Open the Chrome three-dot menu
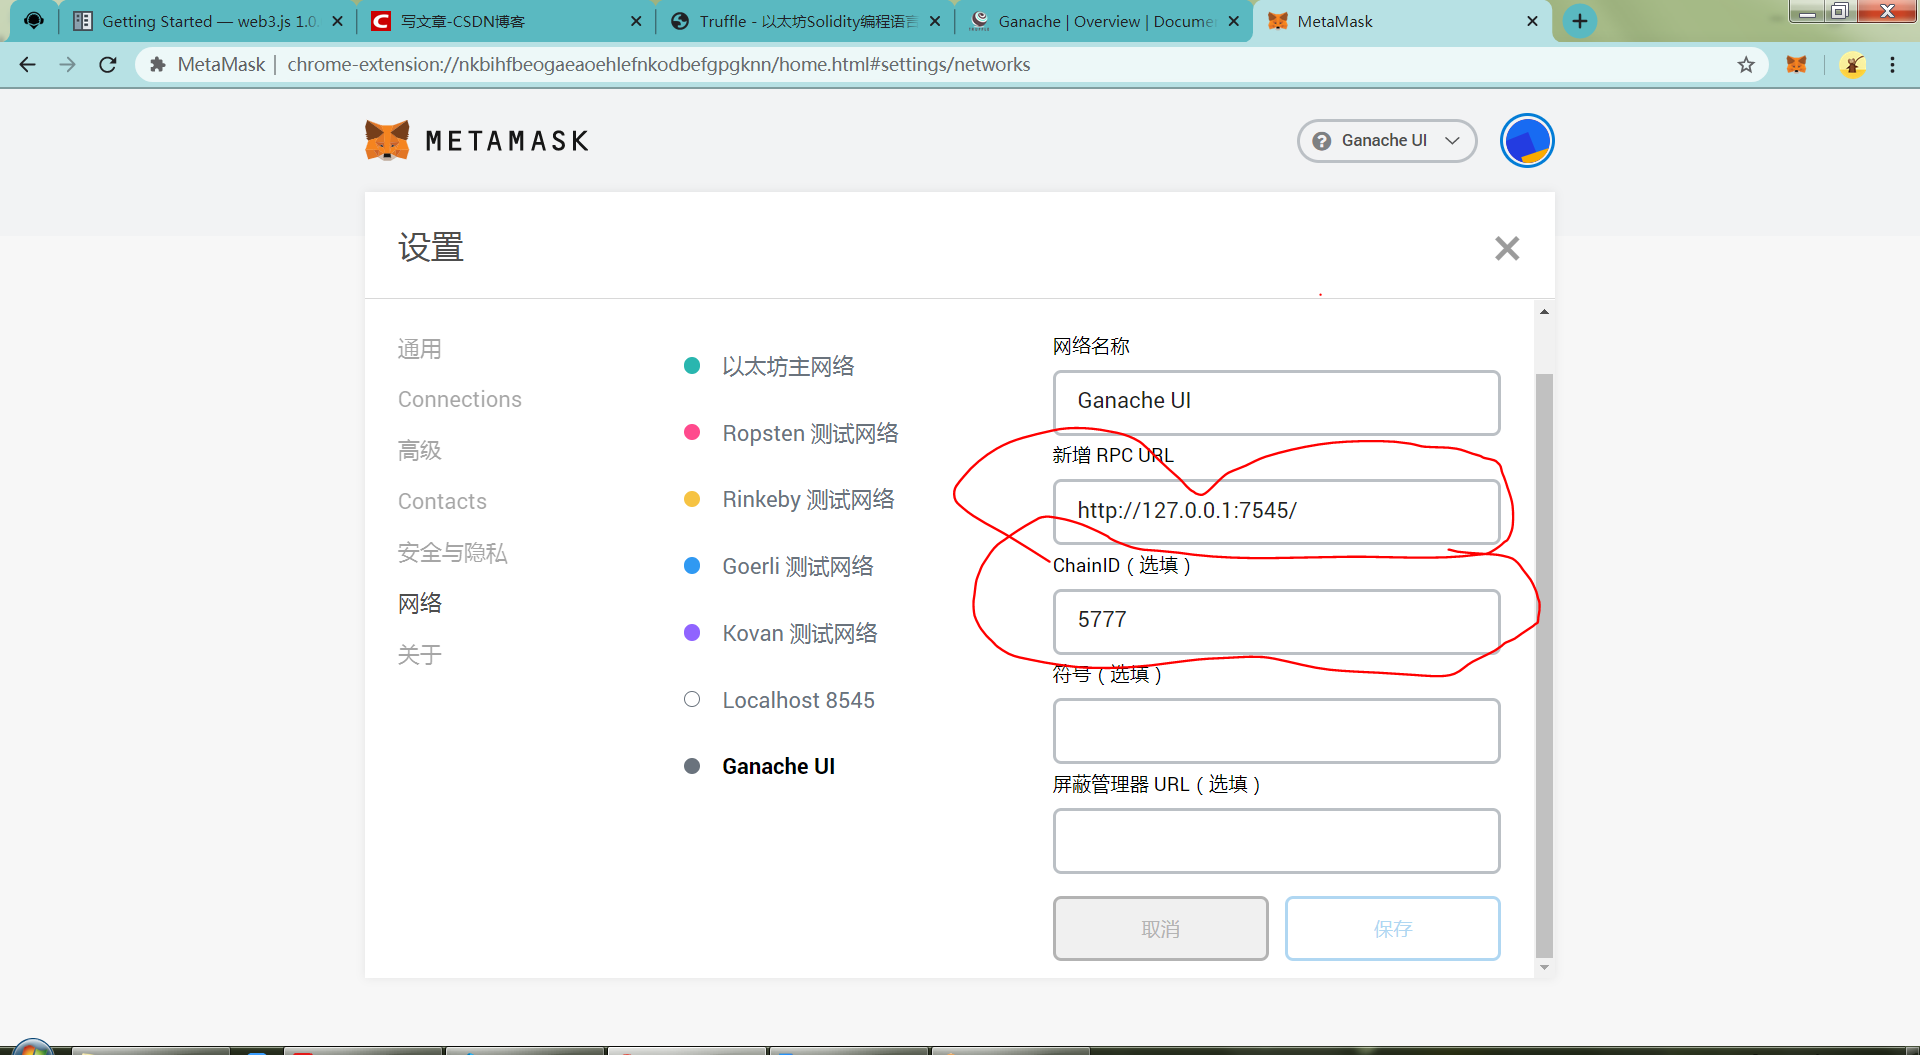 tap(1892, 64)
